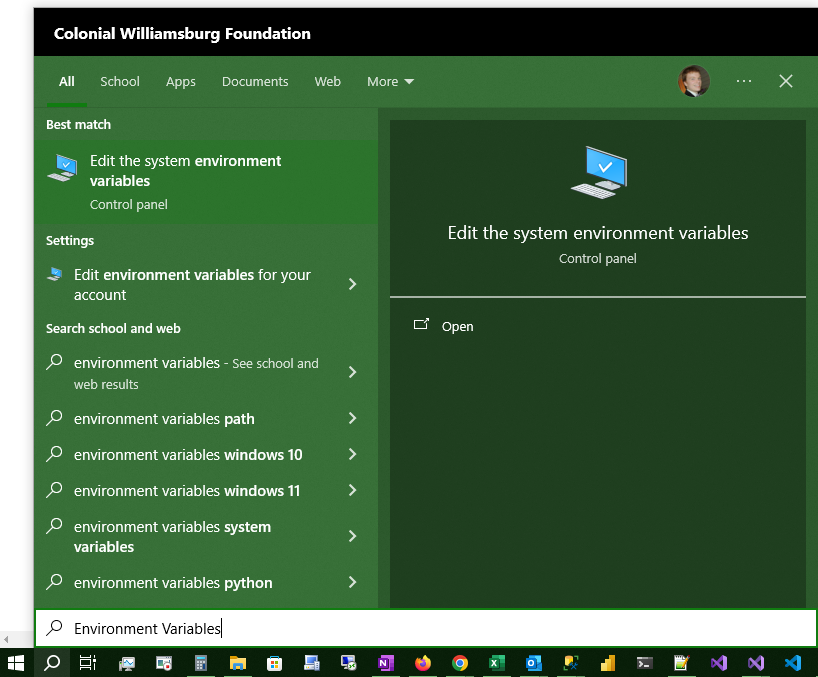This screenshot has height=677, width=818.
Task: Launch Visual Studio Code from the taskbar
Action: click(793, 663)
